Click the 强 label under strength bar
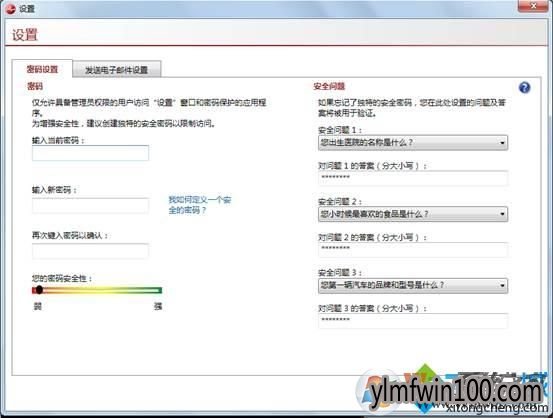The image size is (553, 418). (x=158, y=306)
